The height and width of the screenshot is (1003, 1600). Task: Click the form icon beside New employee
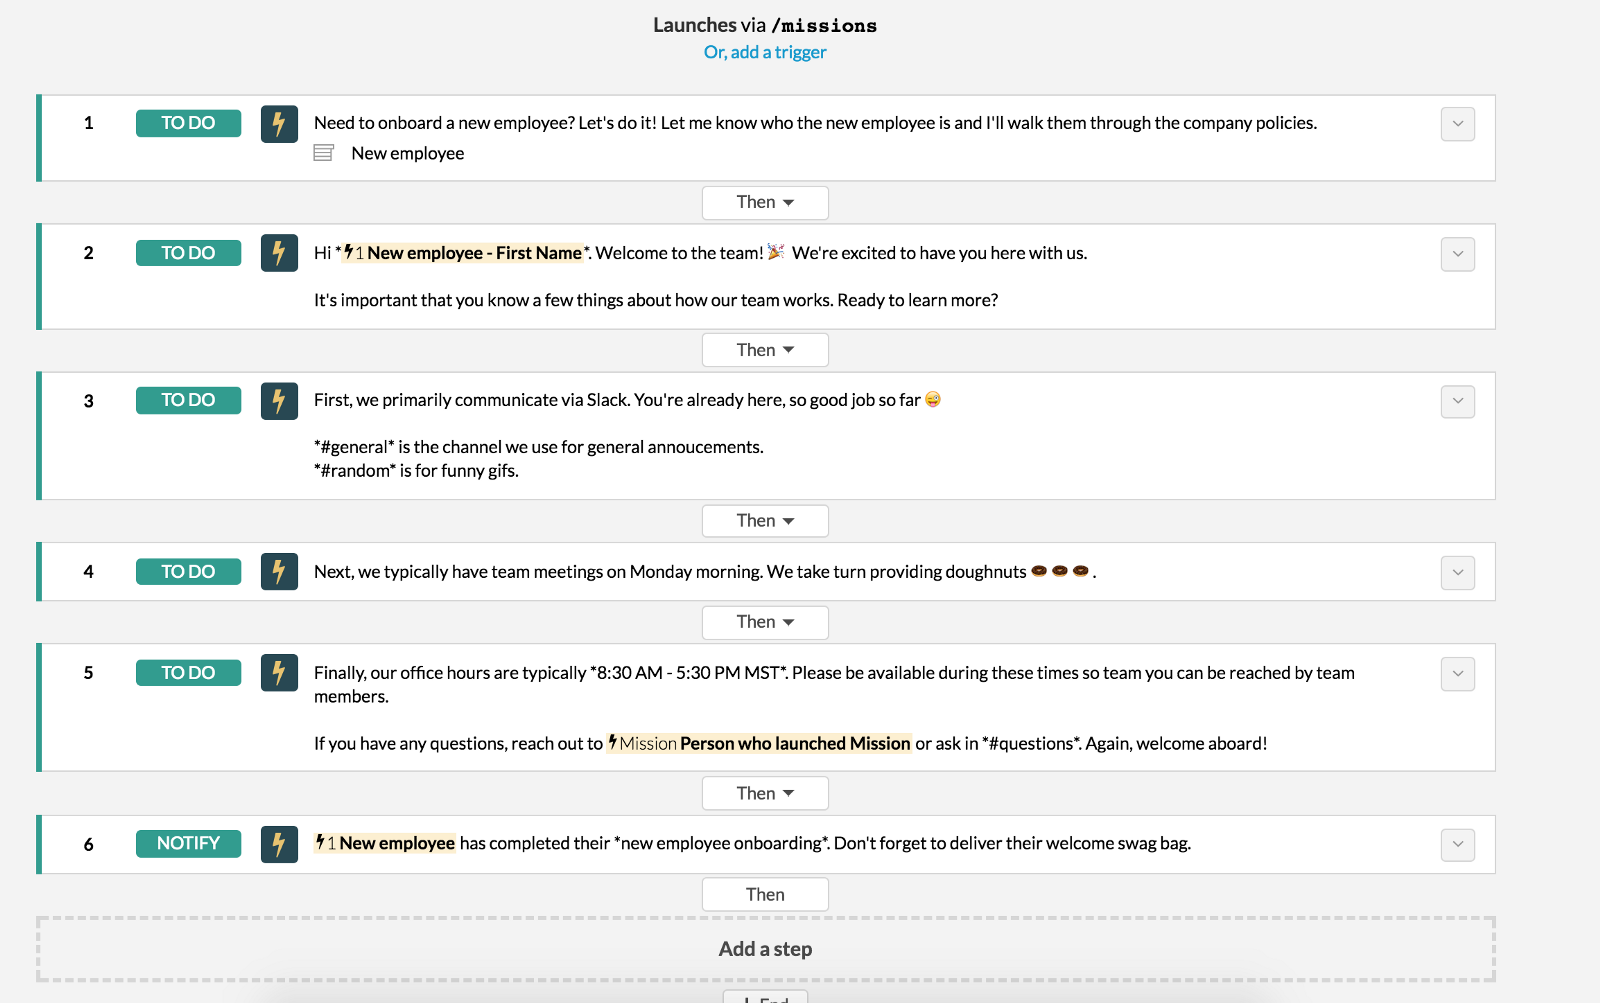click(323, 153)
